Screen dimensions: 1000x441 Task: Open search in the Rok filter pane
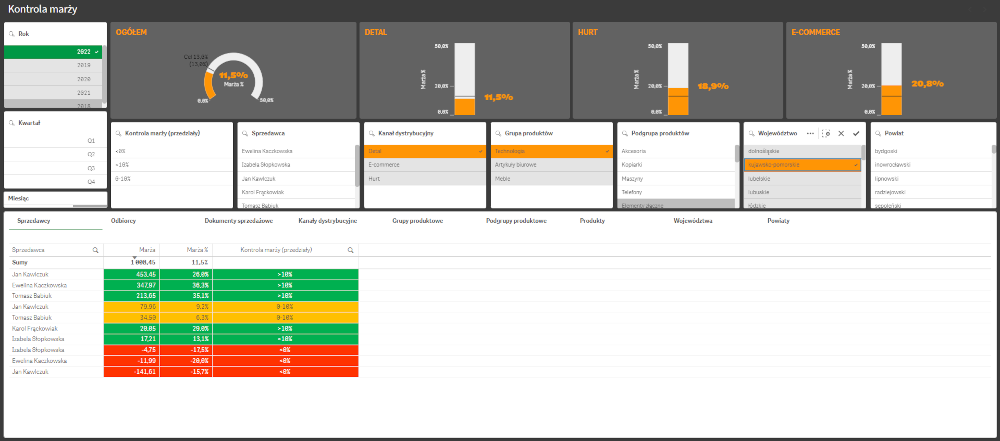(11, 34)
